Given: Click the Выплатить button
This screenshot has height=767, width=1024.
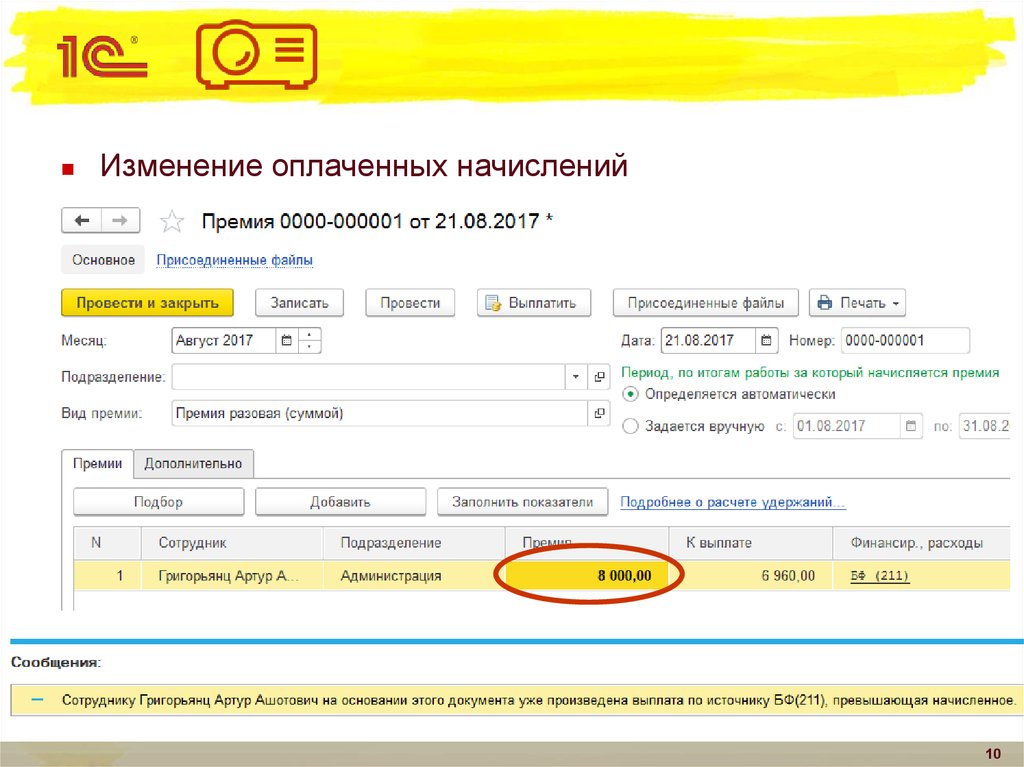Looking at the screenshot, I should (533, 303).
